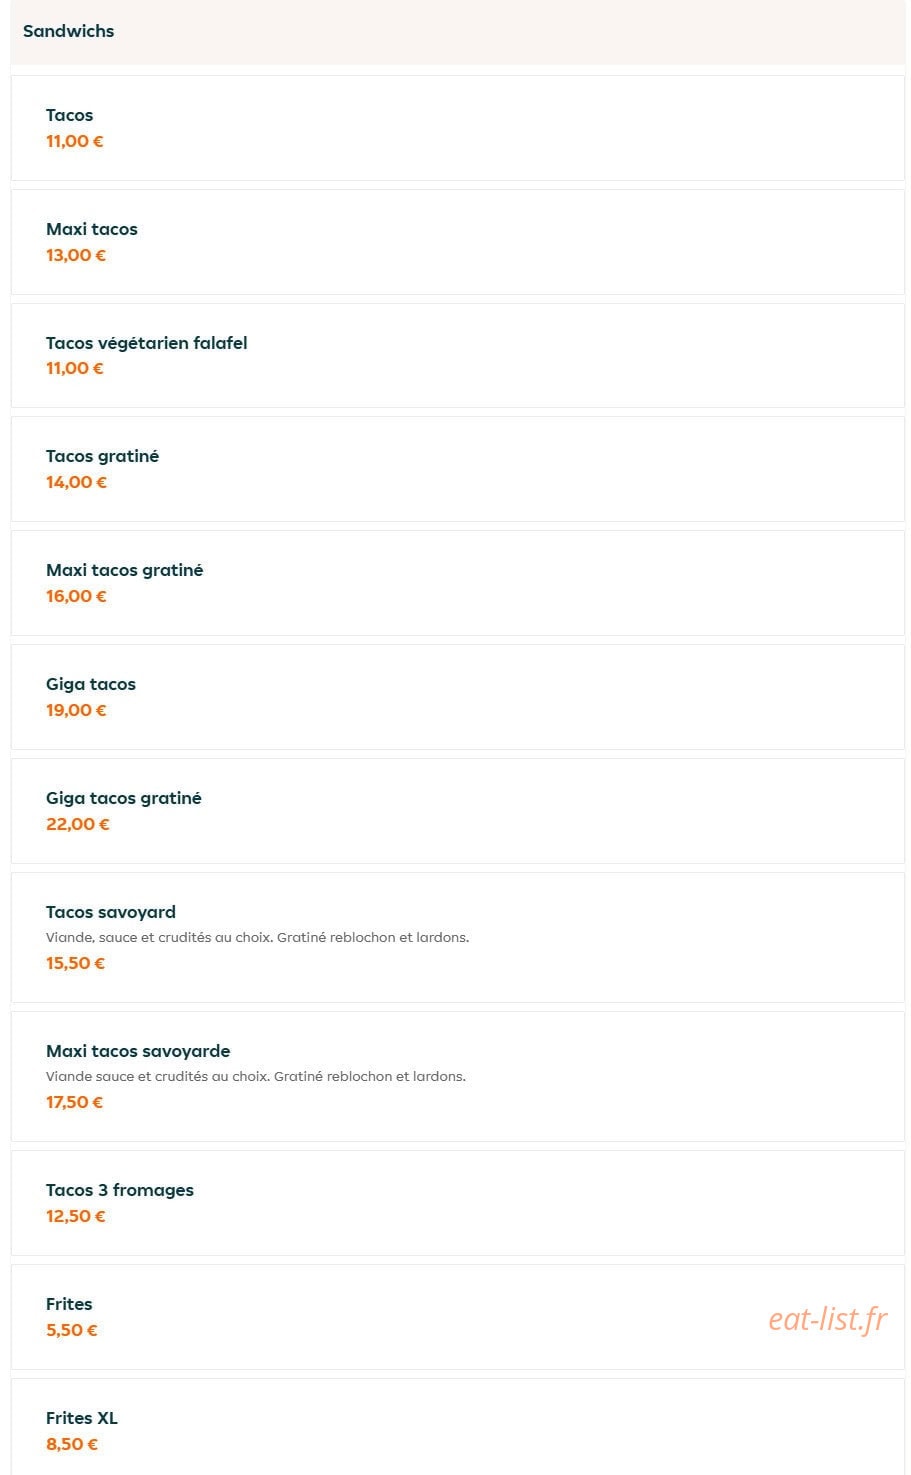The height and width of the screenshot is (1475, 911).
Task: Select the Tacos gratiné item
Action: (x=457, y=469)
